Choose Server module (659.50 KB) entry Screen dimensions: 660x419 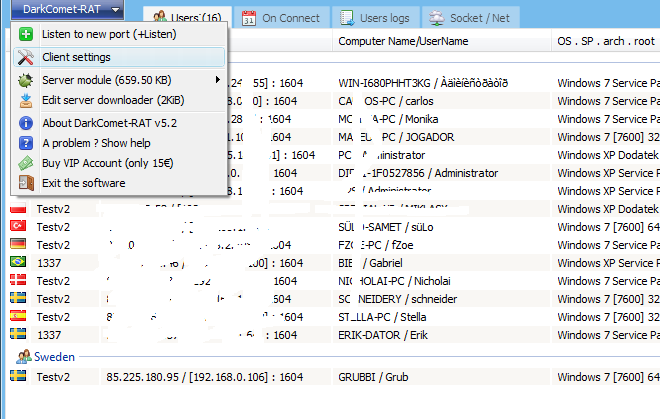[120, 80]
